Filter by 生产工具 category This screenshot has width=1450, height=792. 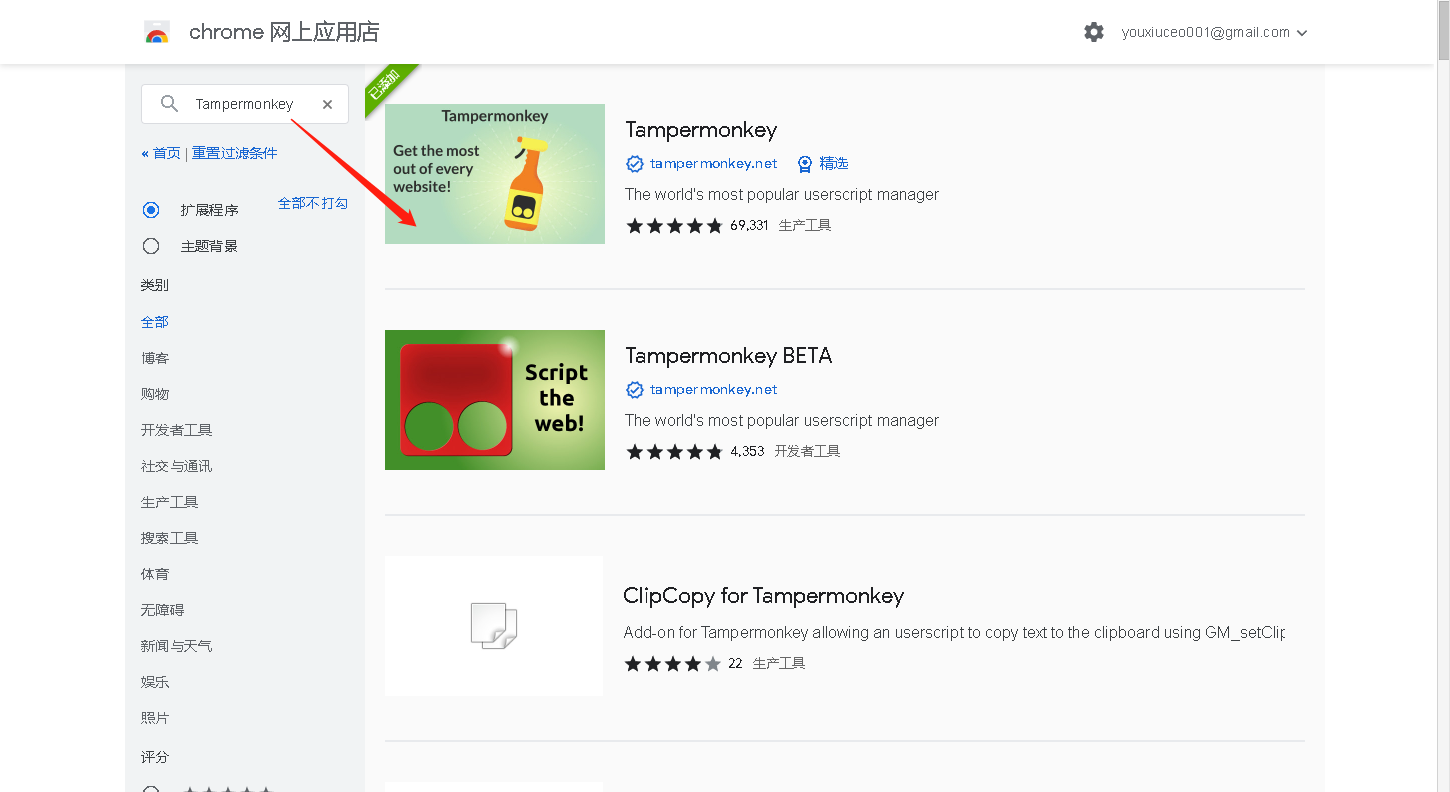(170, 502)
